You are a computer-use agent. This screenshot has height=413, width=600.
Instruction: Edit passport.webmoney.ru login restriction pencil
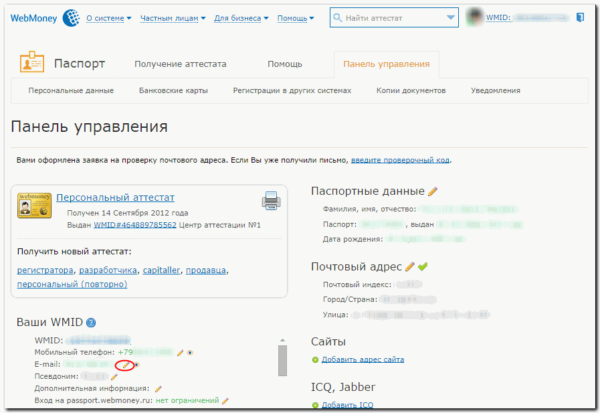click(x=225, y=401)
